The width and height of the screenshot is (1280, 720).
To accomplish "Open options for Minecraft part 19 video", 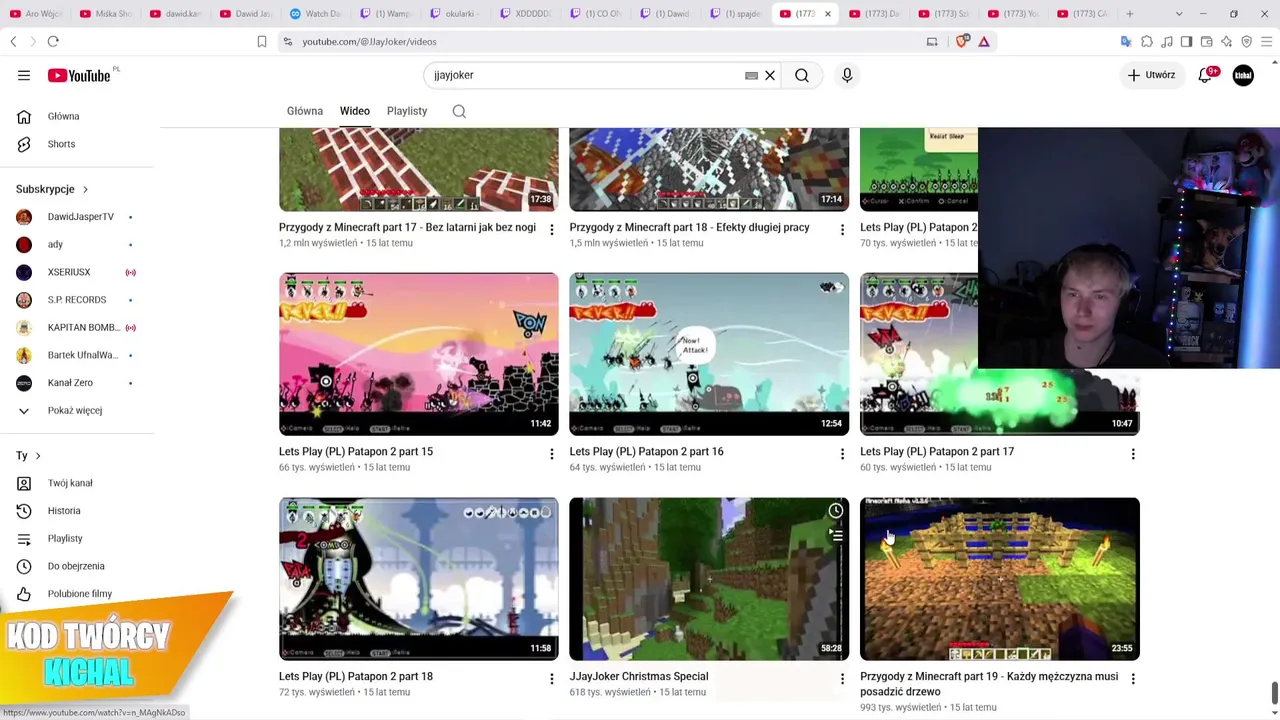I will coord(1133,679).
